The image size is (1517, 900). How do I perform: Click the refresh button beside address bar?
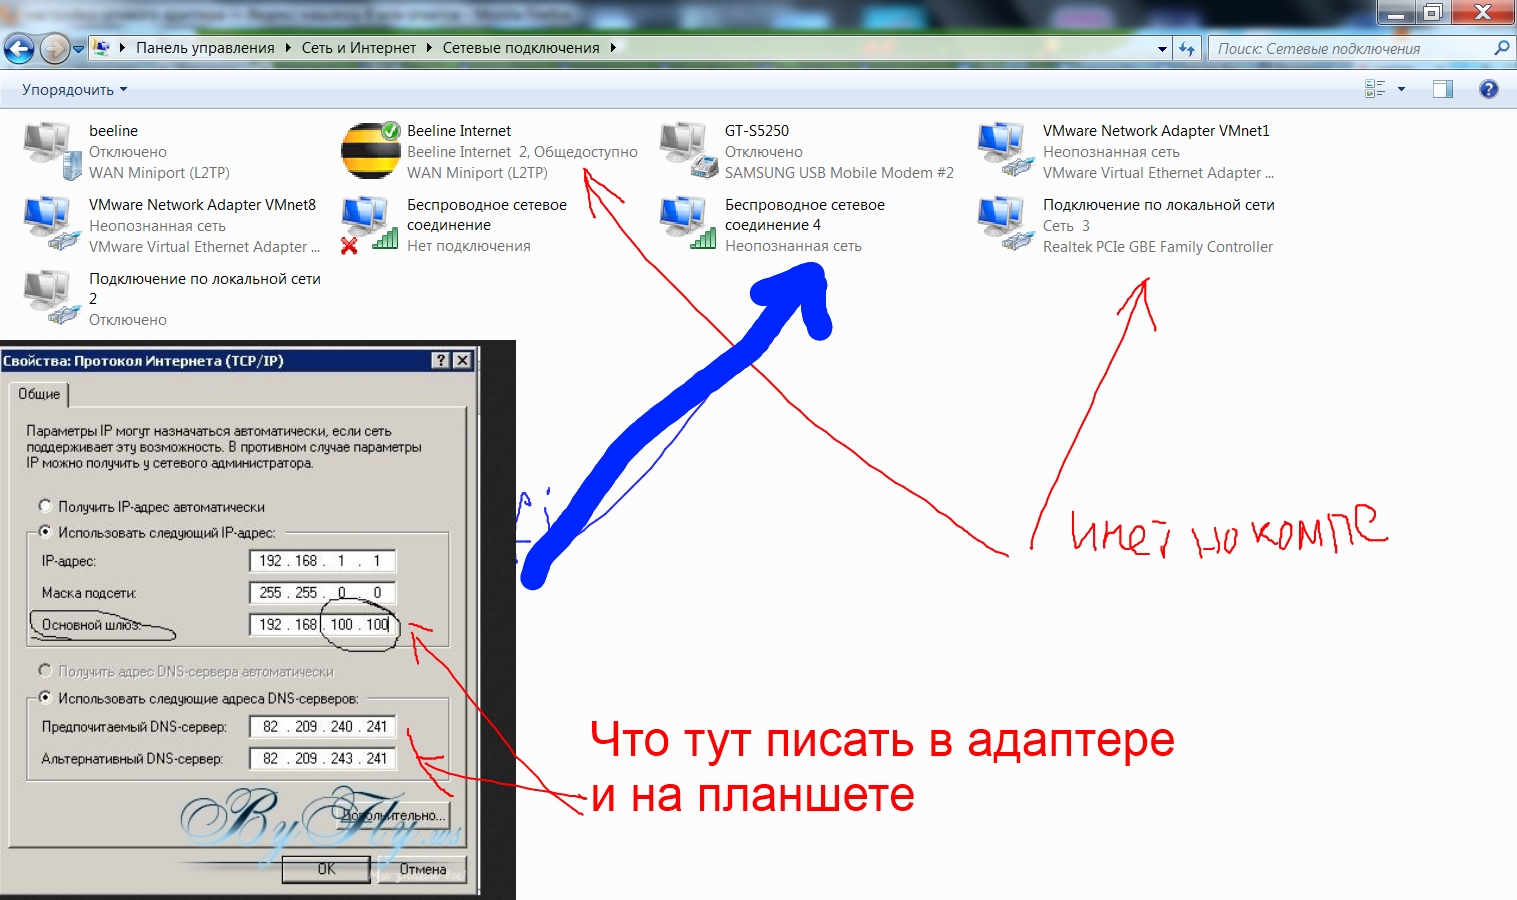point(1187,48)
